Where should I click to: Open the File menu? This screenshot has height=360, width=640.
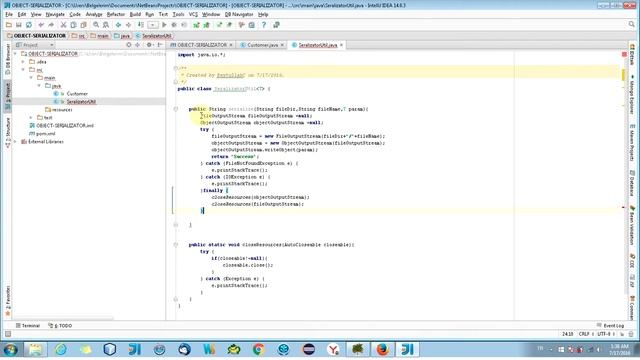(x=9, y=14)
